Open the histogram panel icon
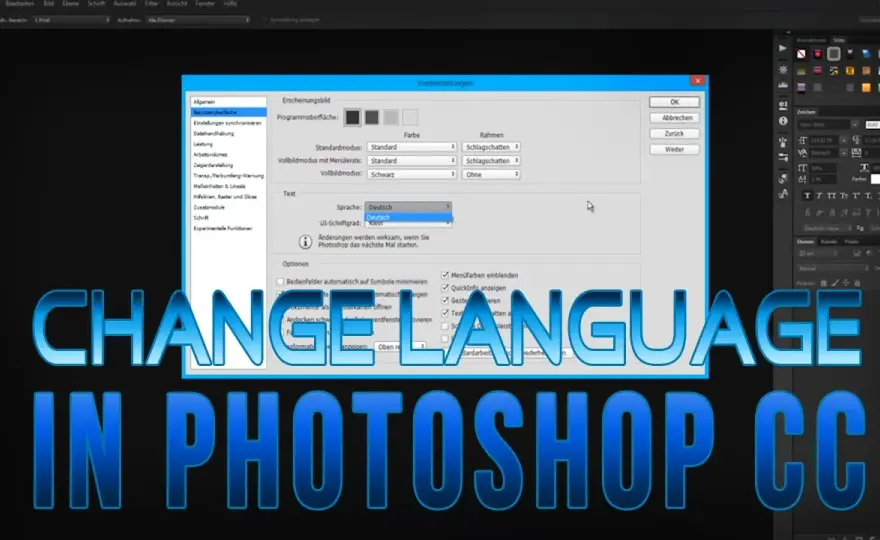The height and width of the screenshot is (540, 880). click(783, 85)
